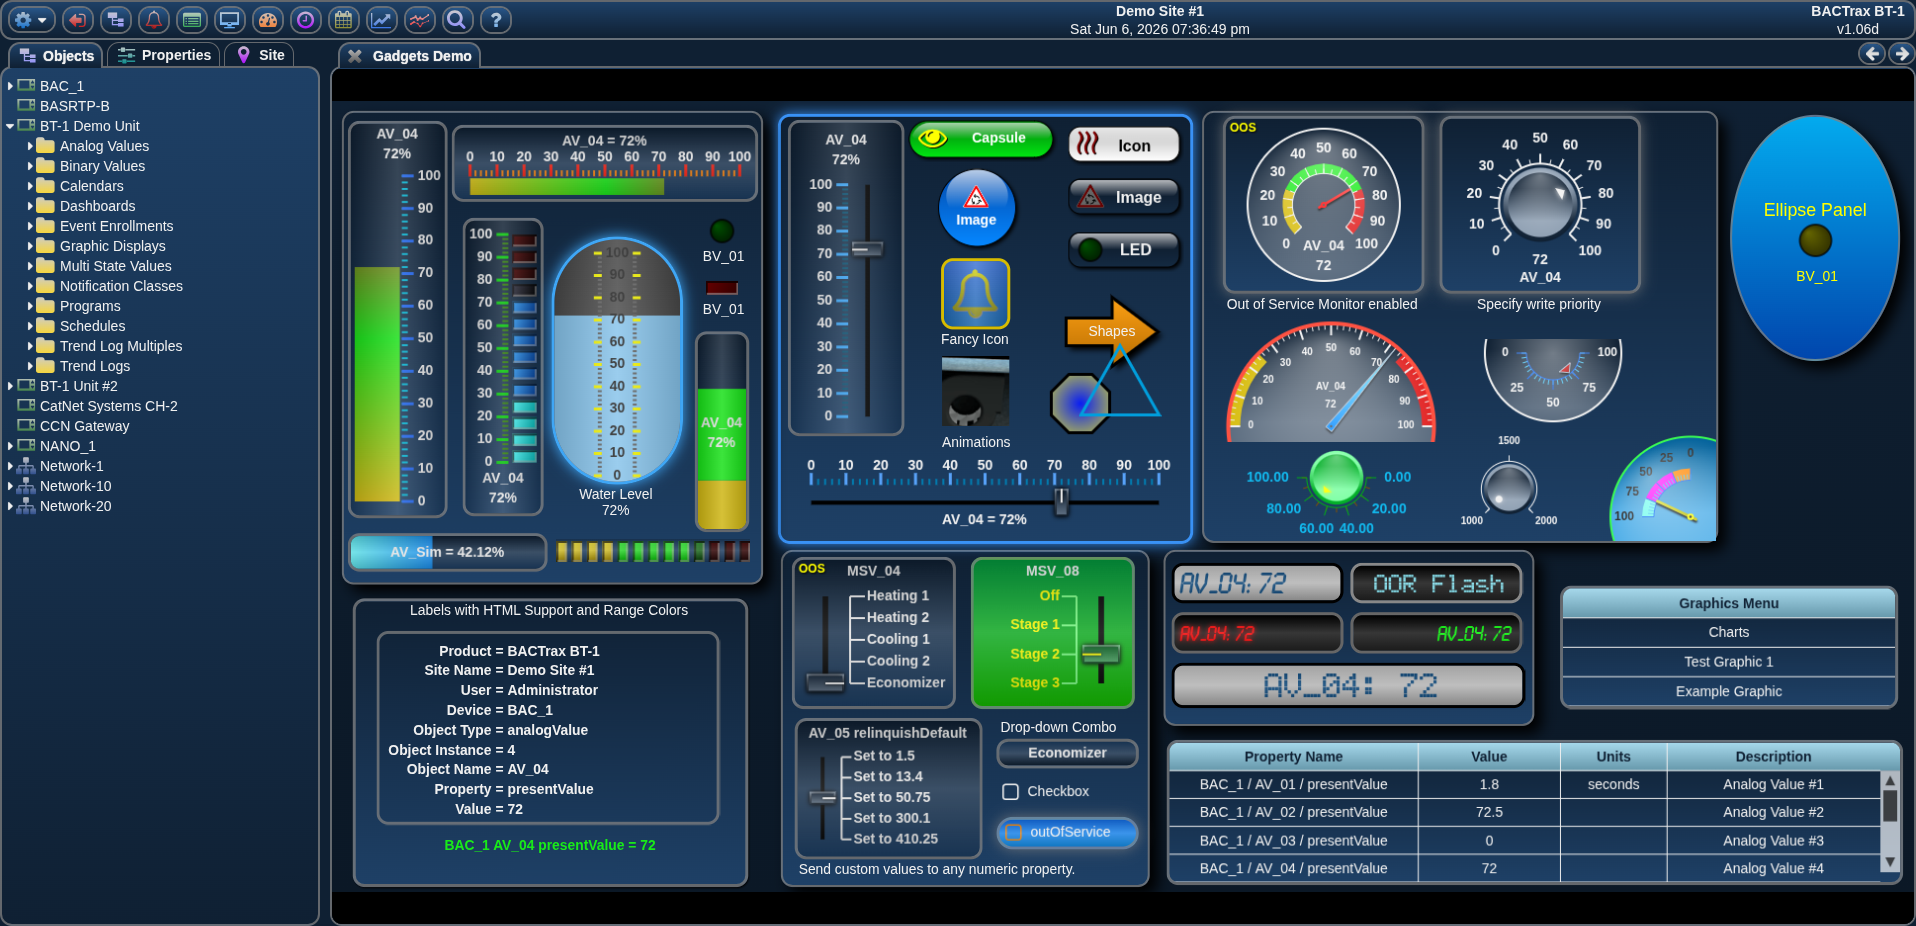Click the Fancy Icon bell gadget

click(x=975, y=294)
